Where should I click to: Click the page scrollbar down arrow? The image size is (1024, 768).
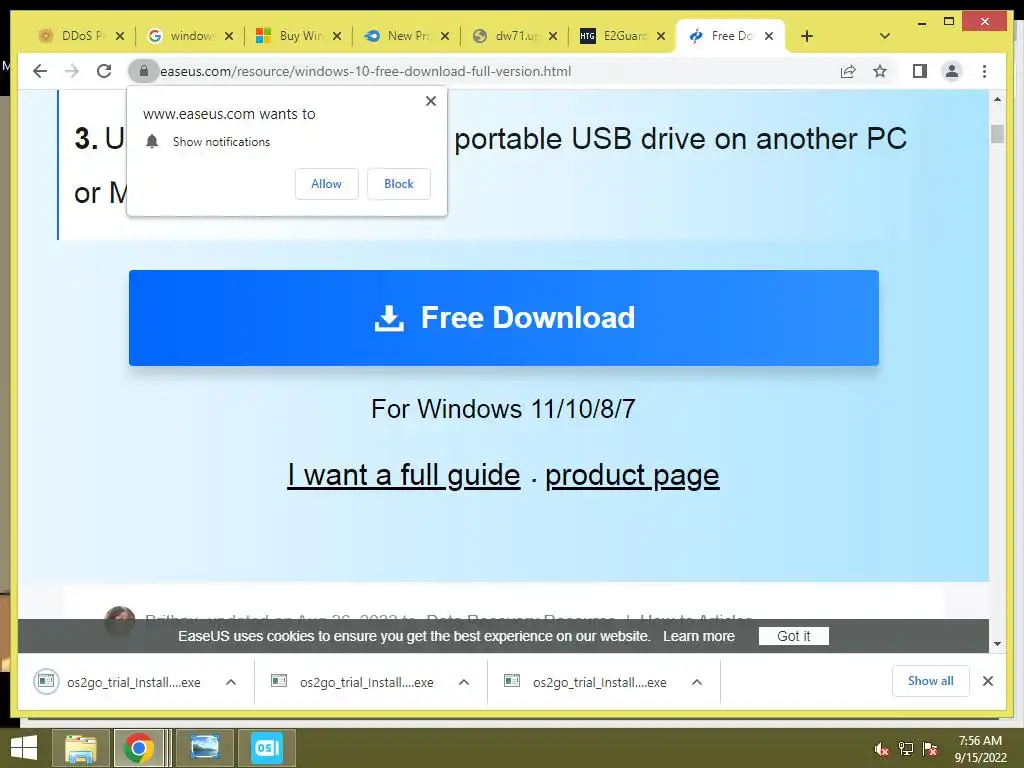[997, 644]
